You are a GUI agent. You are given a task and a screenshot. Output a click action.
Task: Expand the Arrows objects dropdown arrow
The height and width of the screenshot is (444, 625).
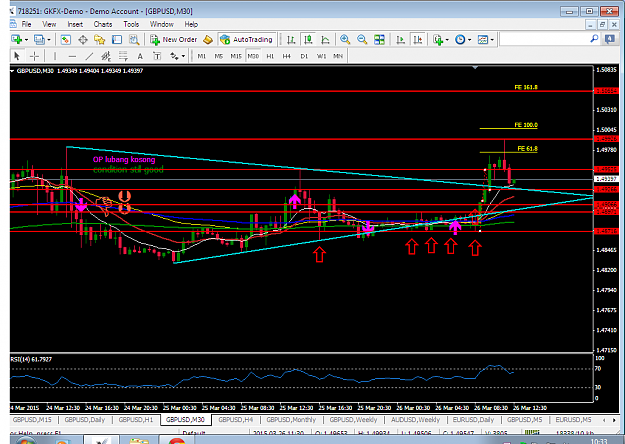tap(183, 57)
